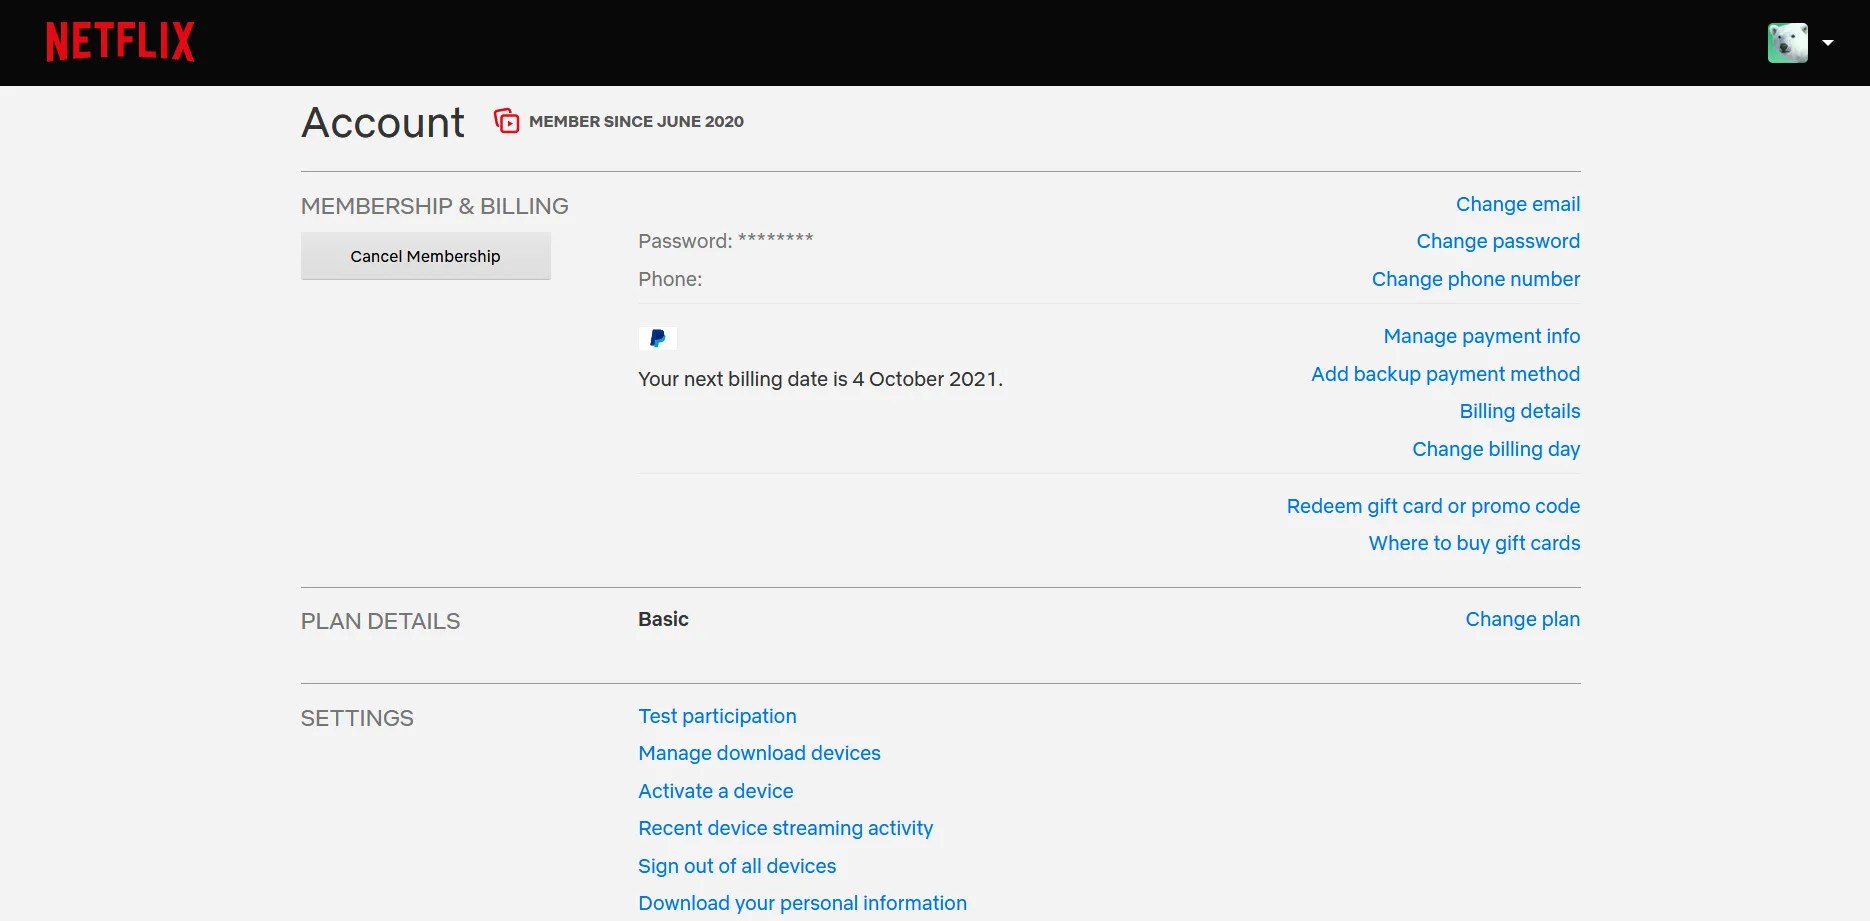This screenshot has height=921, width=1870.
Task: Sign out of all devices
Action: [736, 866]
